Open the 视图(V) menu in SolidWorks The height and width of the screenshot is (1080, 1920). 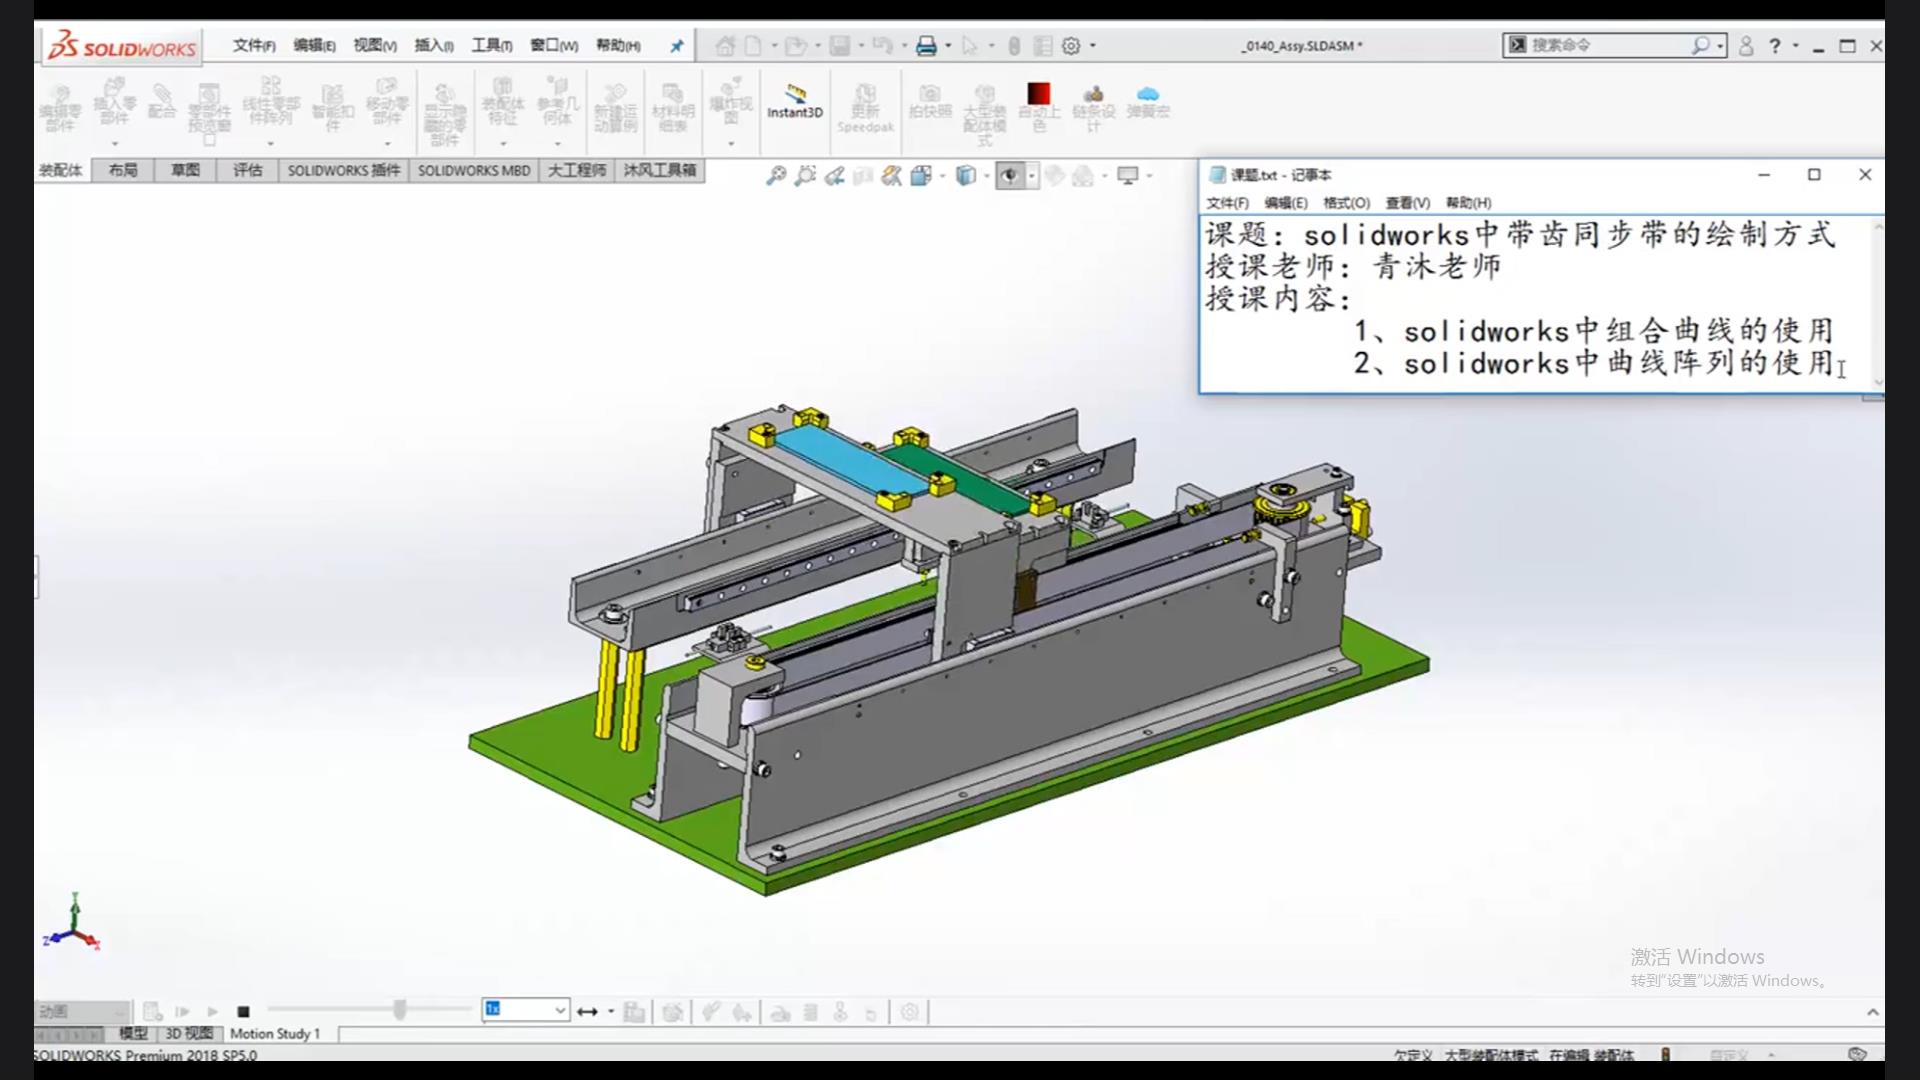tap(375, 46)
